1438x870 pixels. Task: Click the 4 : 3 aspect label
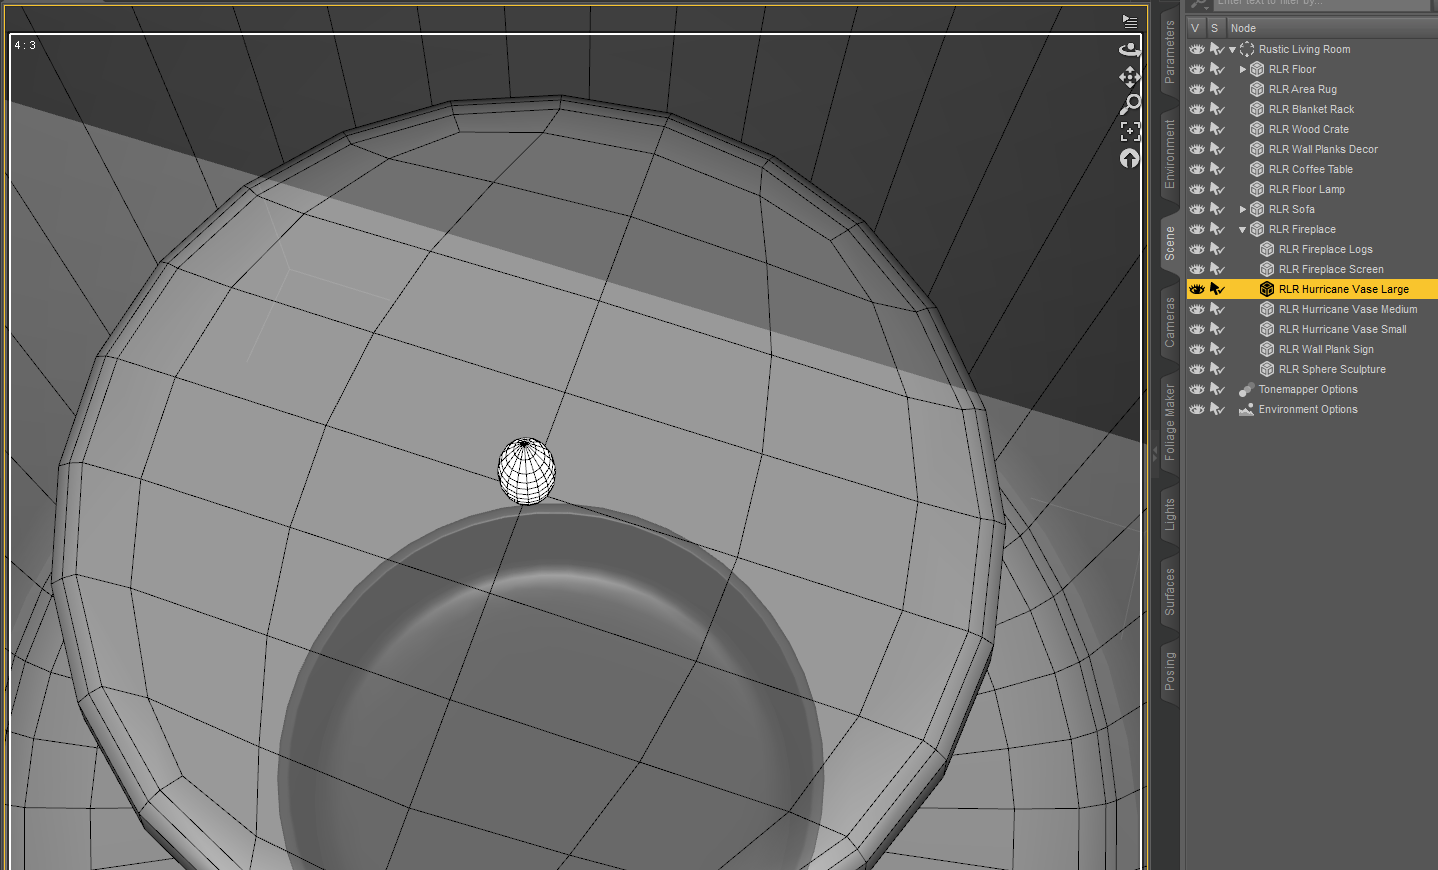(25, 46)
